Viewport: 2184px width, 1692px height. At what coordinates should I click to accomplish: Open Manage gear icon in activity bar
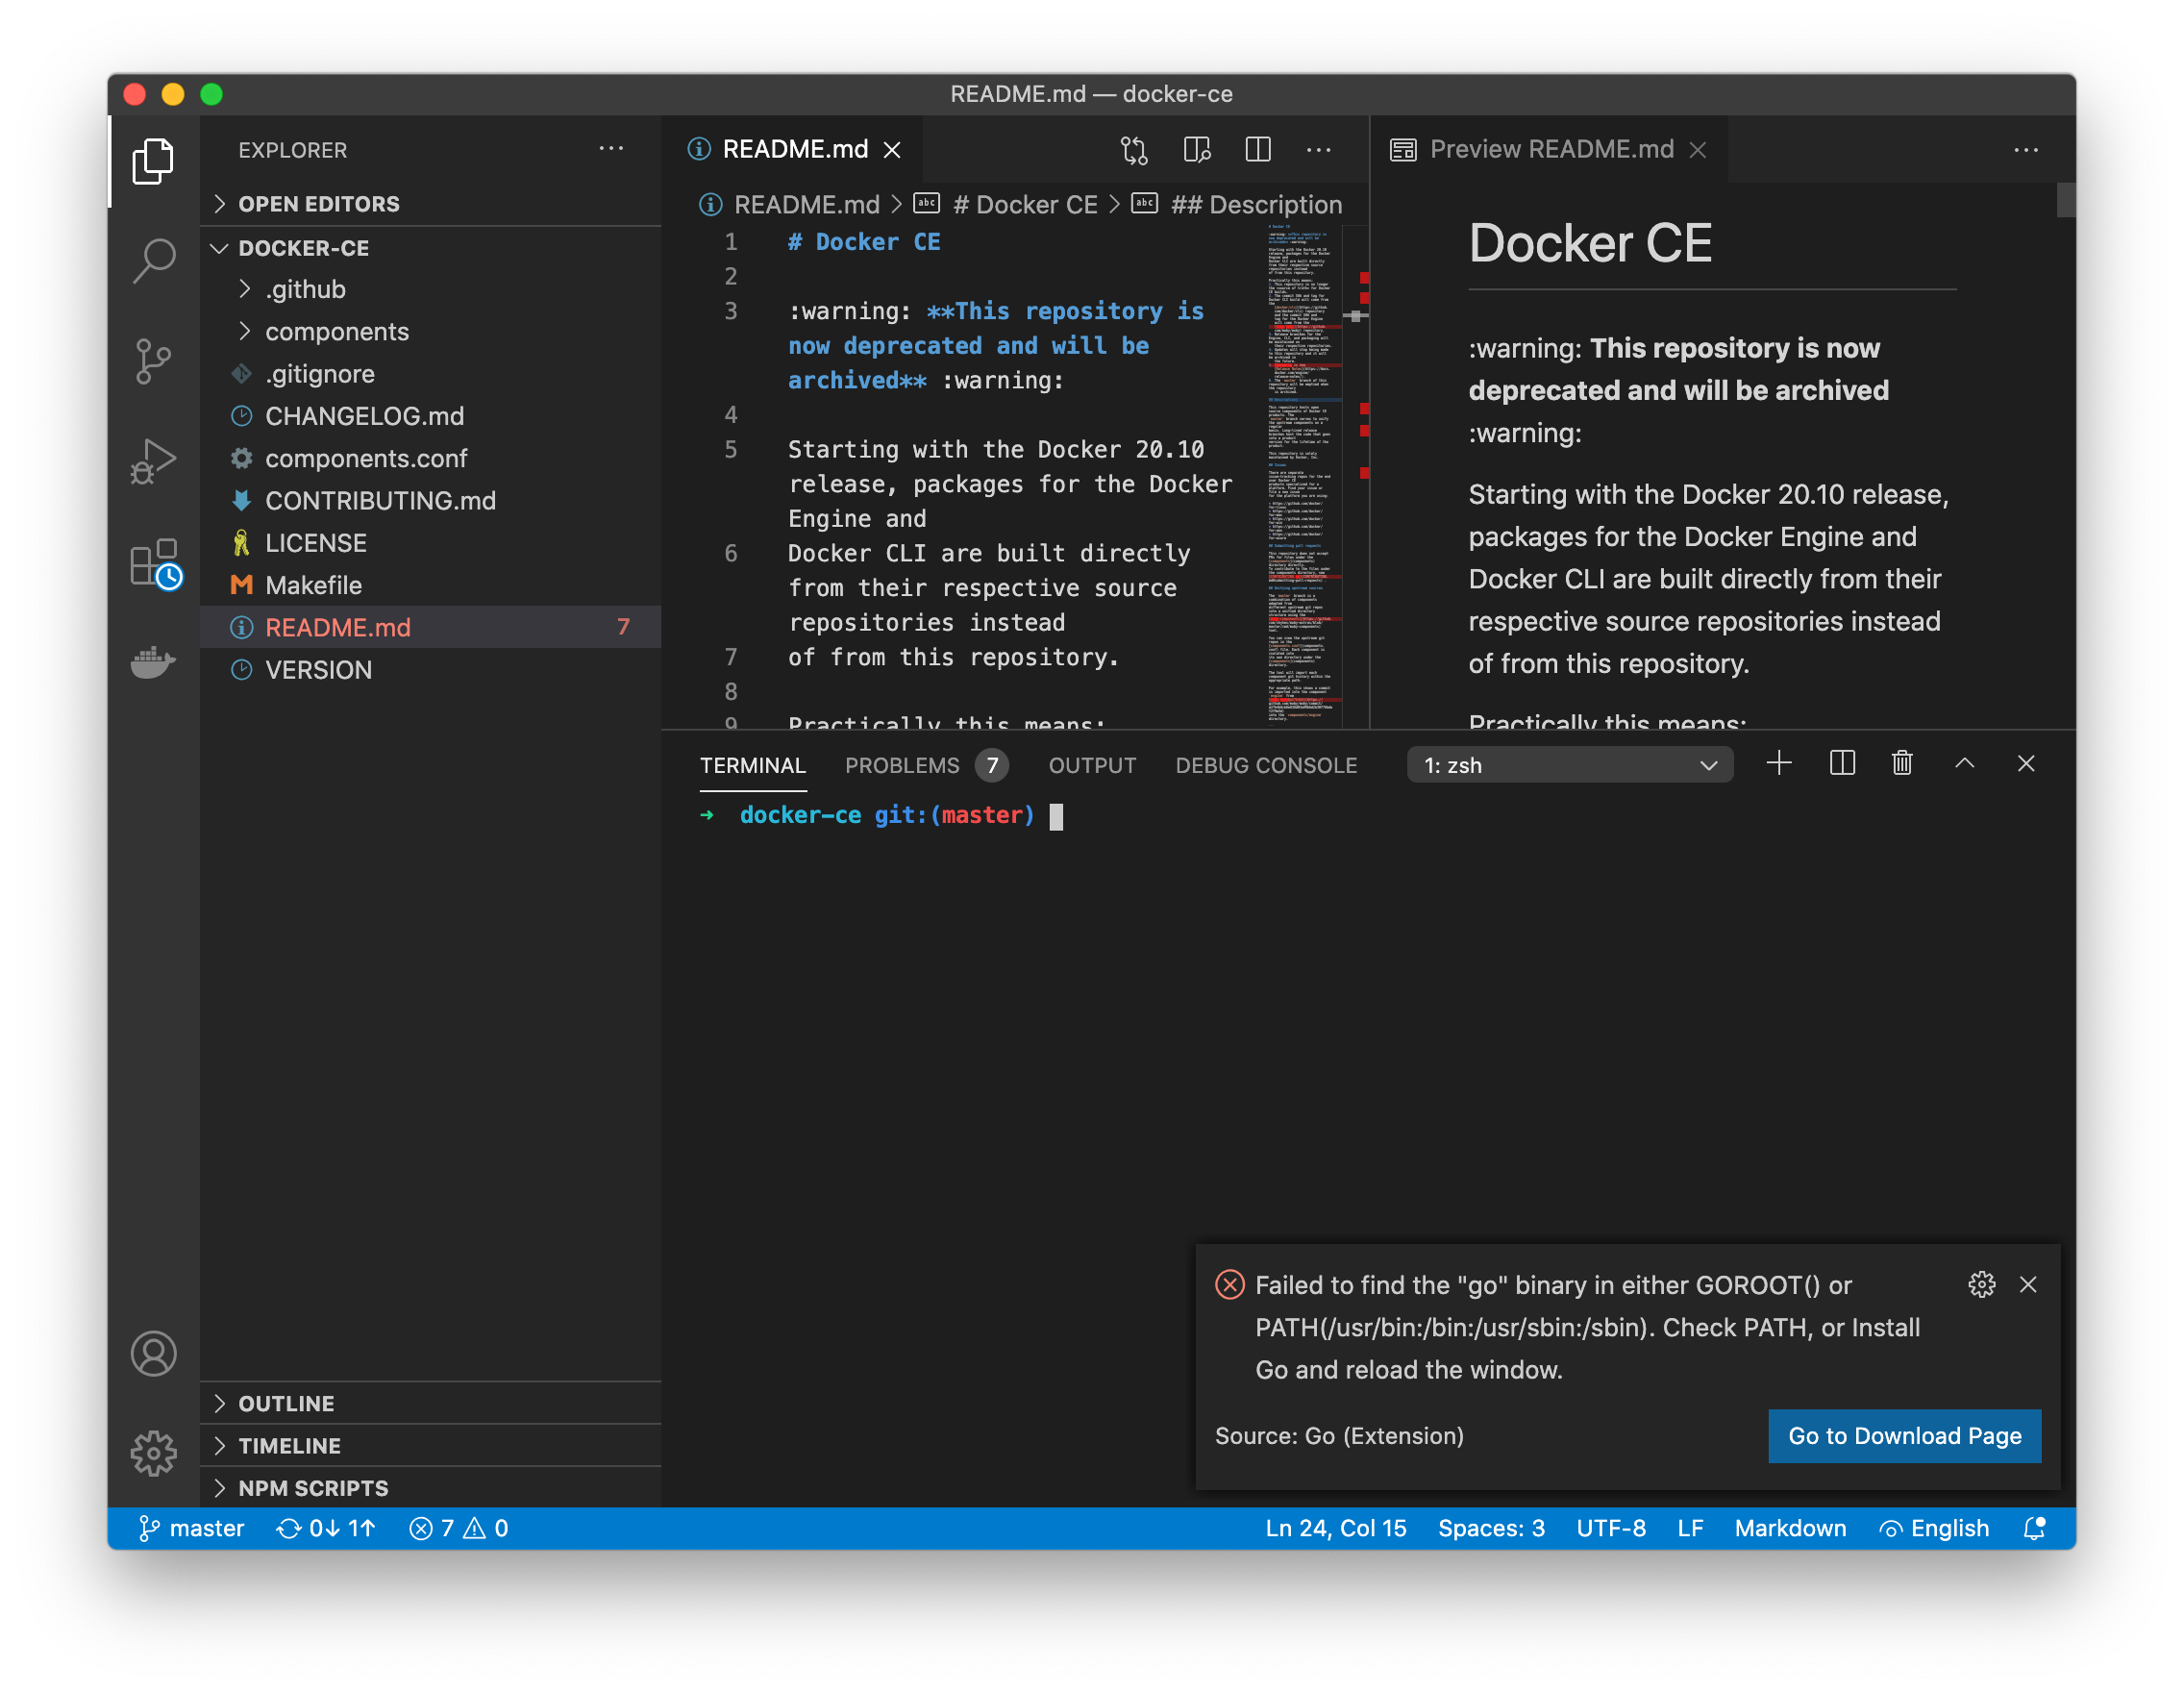point(153,1453)
